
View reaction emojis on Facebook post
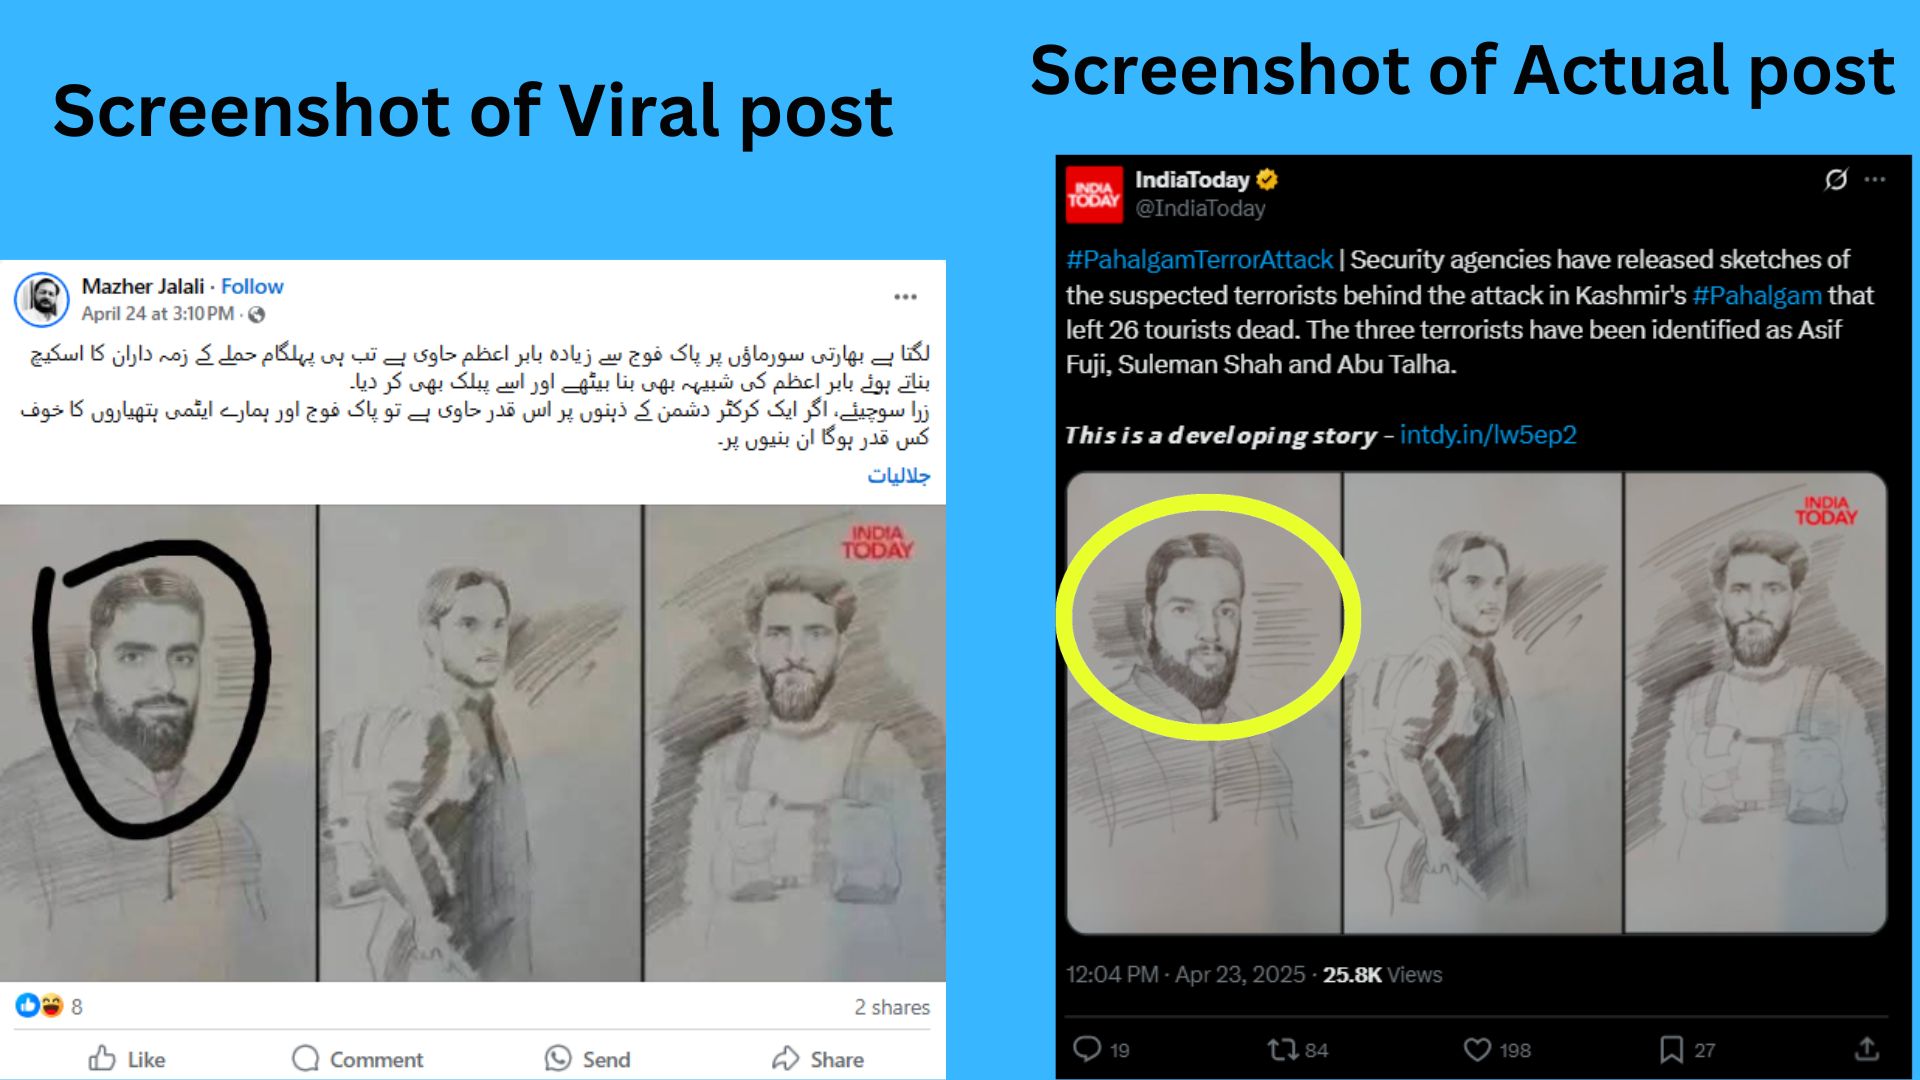39,1005
